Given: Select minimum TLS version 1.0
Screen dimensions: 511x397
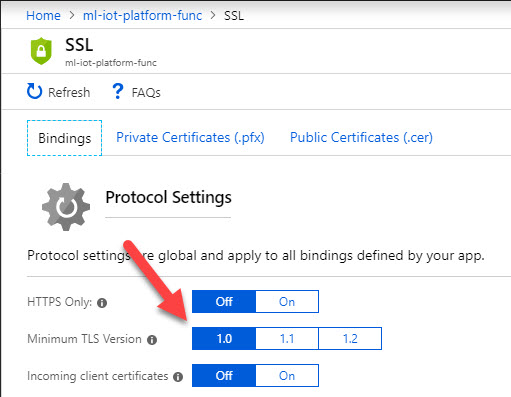Looking at the screenshot, I should [x=224, y=339].
